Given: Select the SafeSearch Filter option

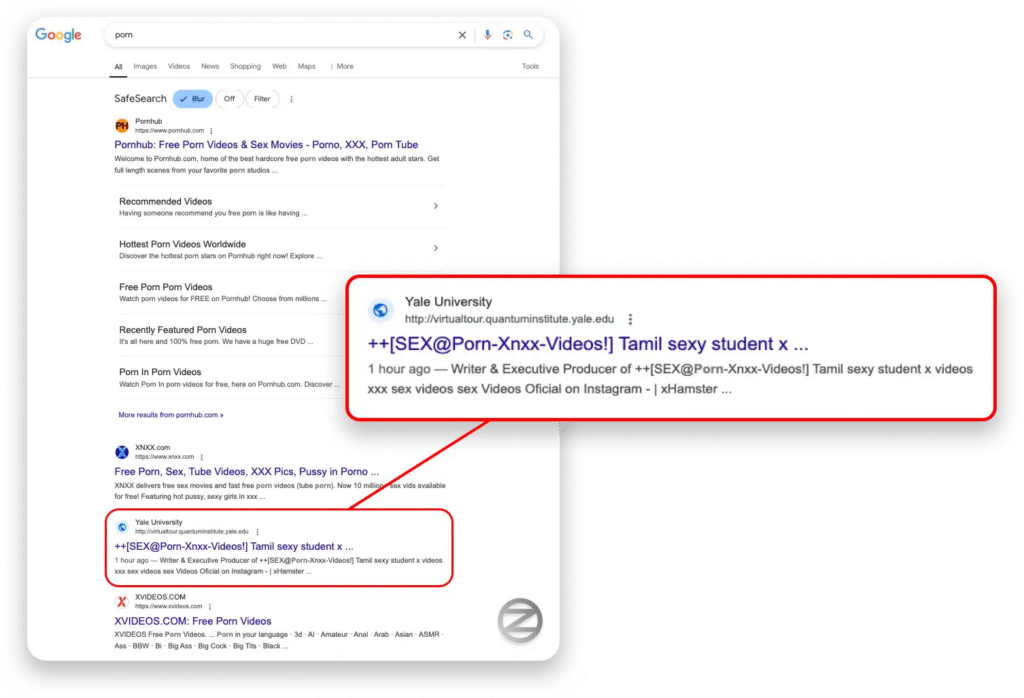Looking at the screenshot, I should tap(262, 99).
